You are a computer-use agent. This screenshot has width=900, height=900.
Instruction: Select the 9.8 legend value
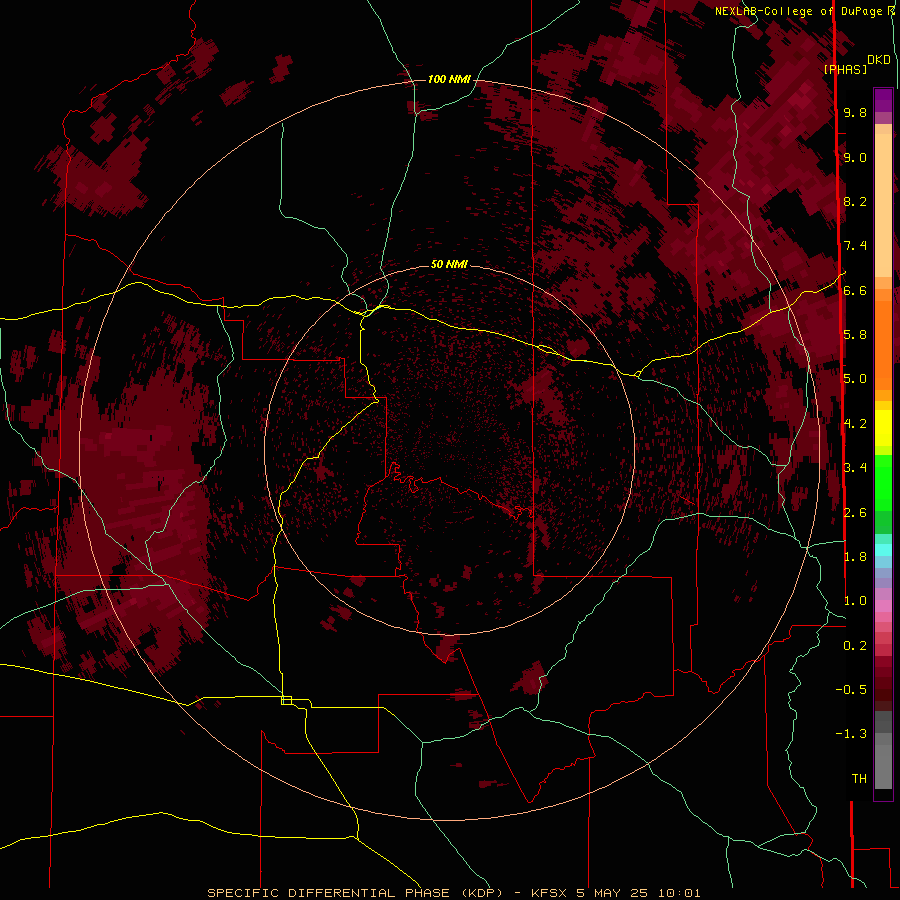pos(855,112)
